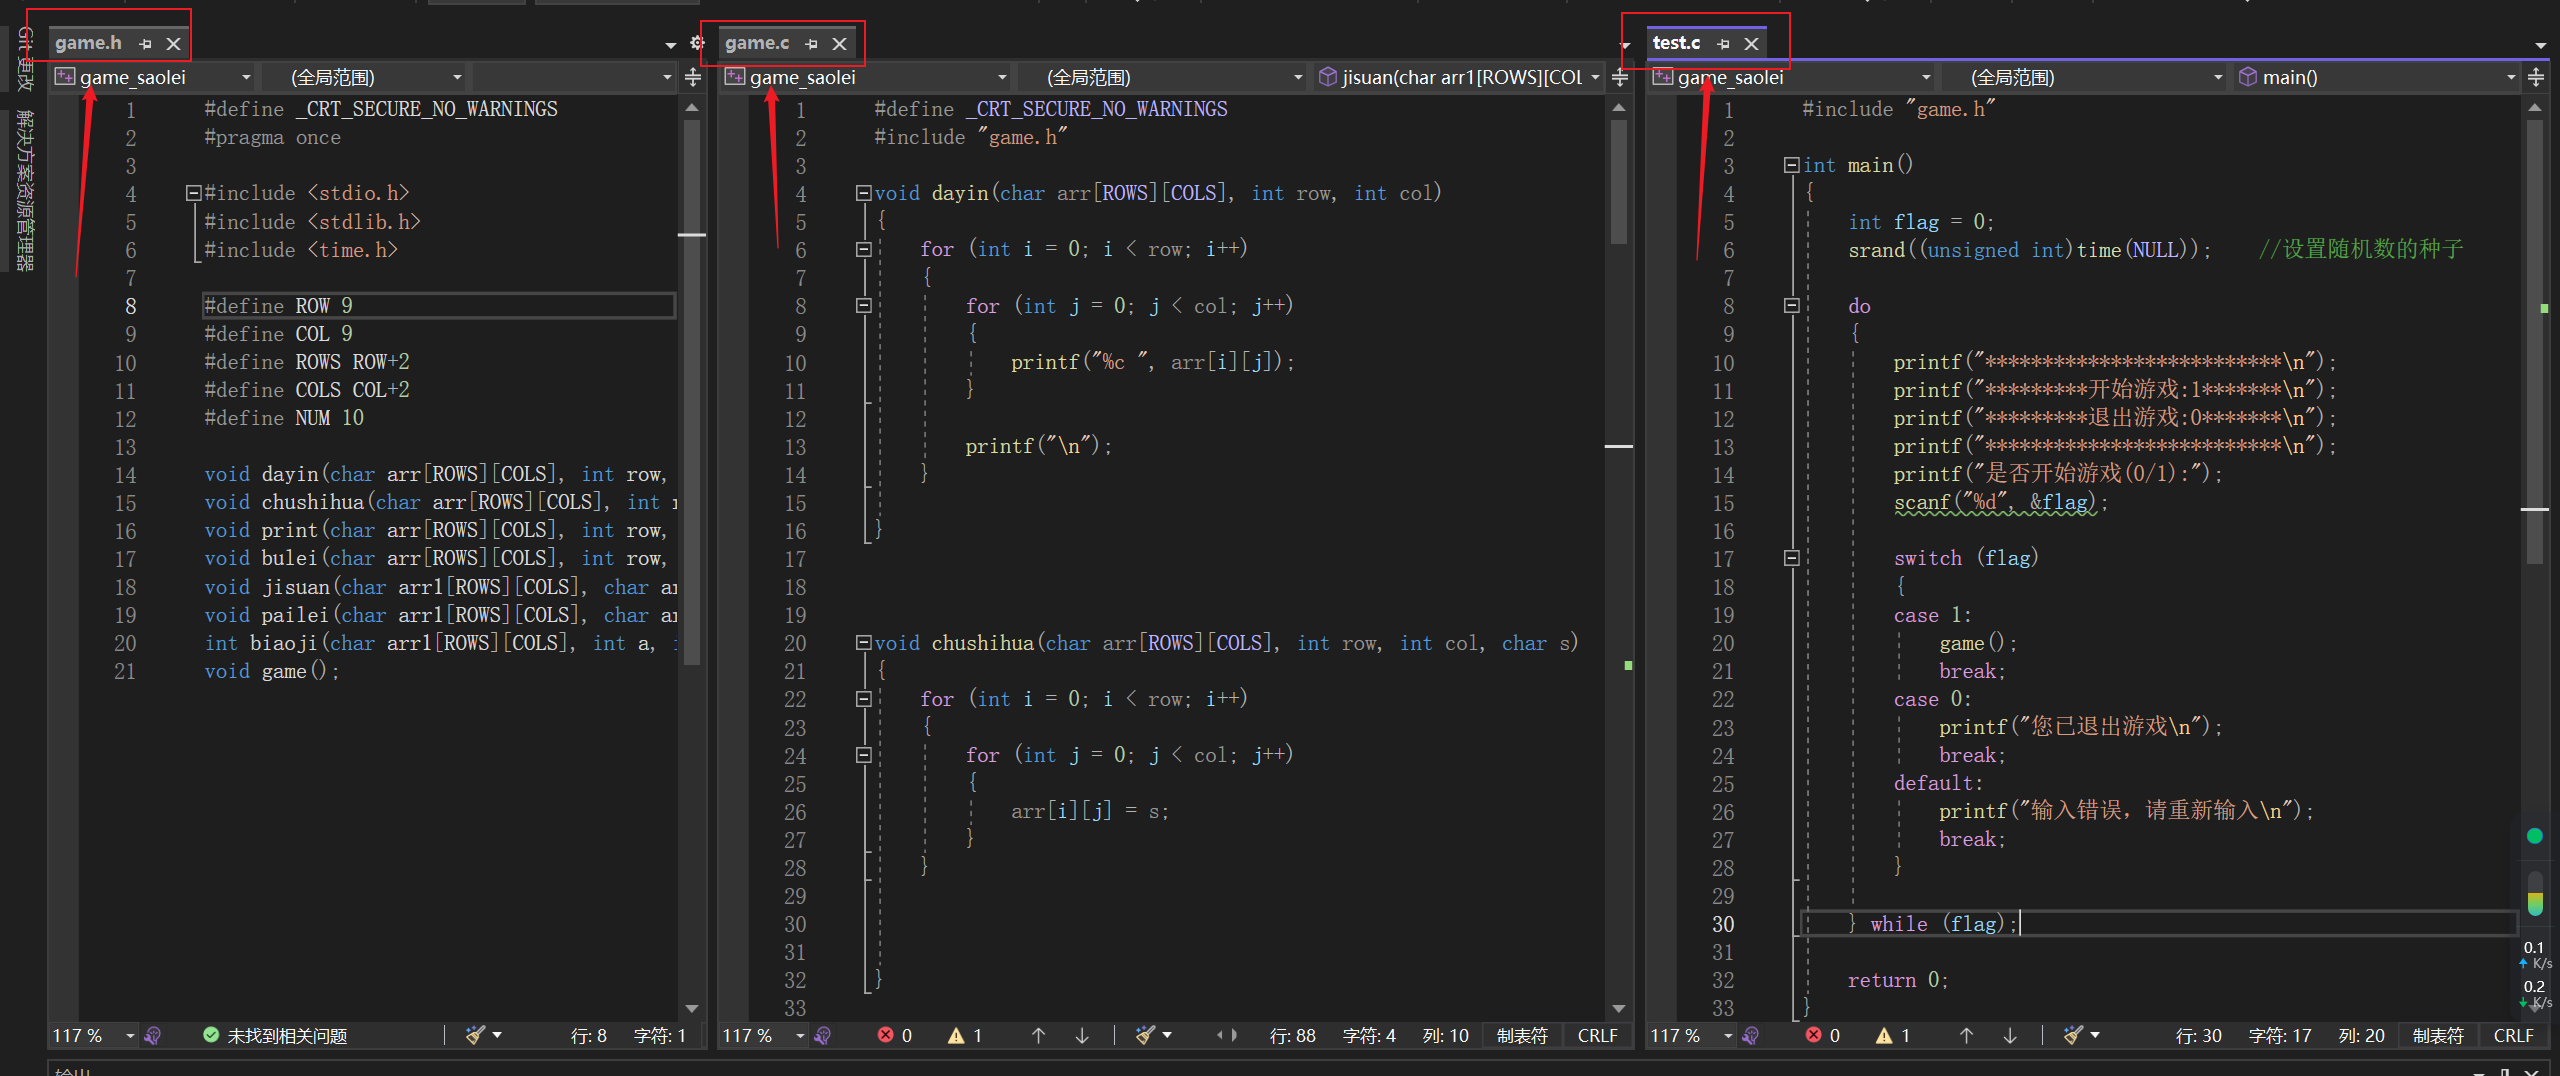
Task: Pin the game.h tab
Action: [x=146, y=44]
